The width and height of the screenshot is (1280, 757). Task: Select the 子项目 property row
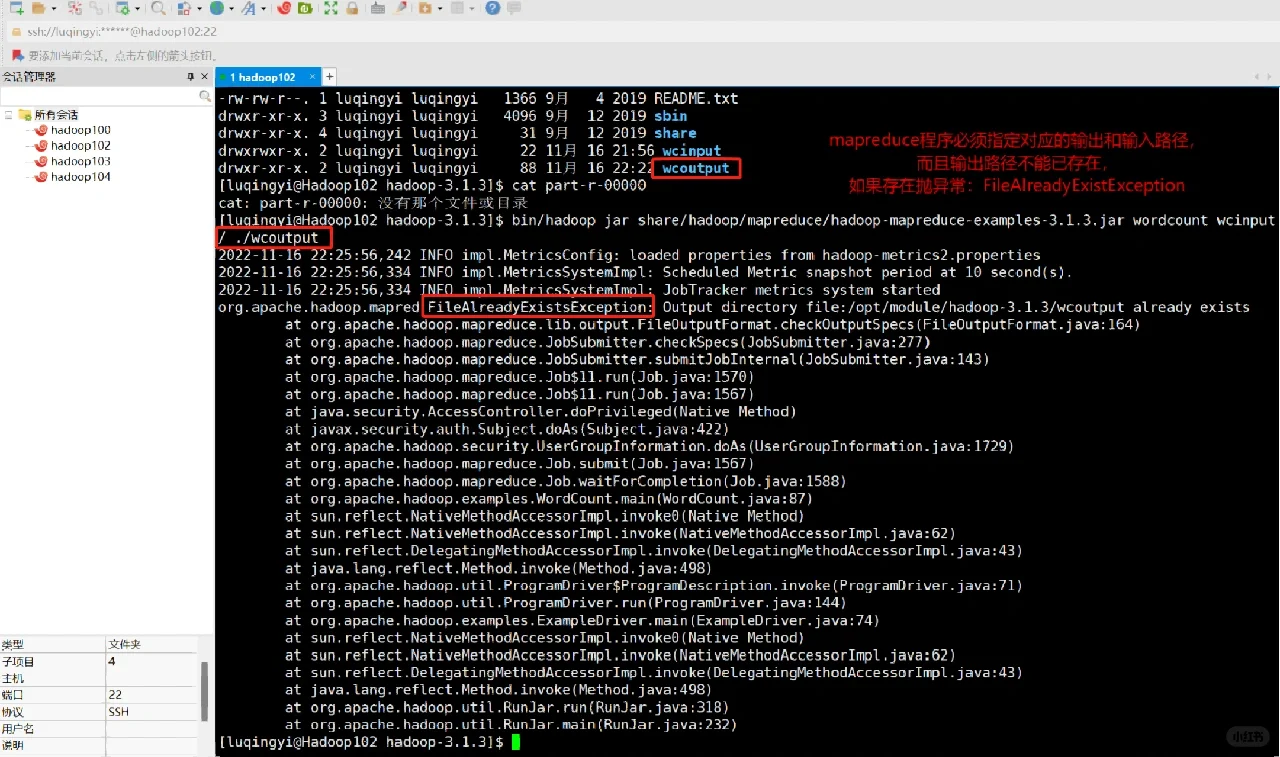(x=99, y=662)
